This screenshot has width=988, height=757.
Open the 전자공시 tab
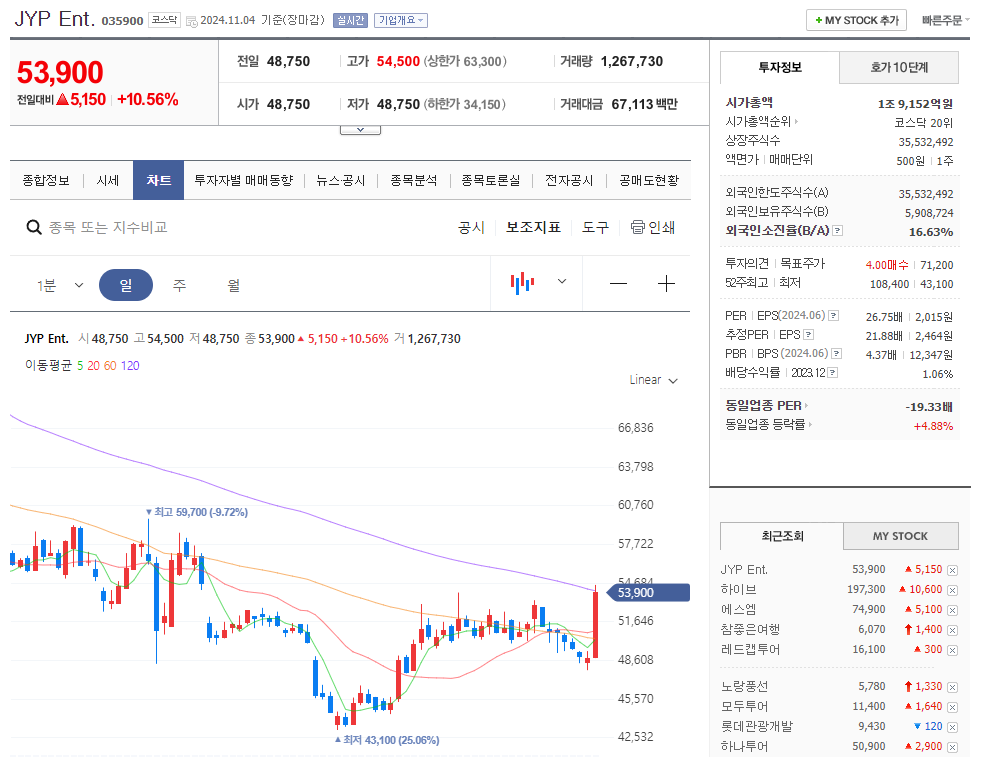pyautogui.click(x=570, y=181)
